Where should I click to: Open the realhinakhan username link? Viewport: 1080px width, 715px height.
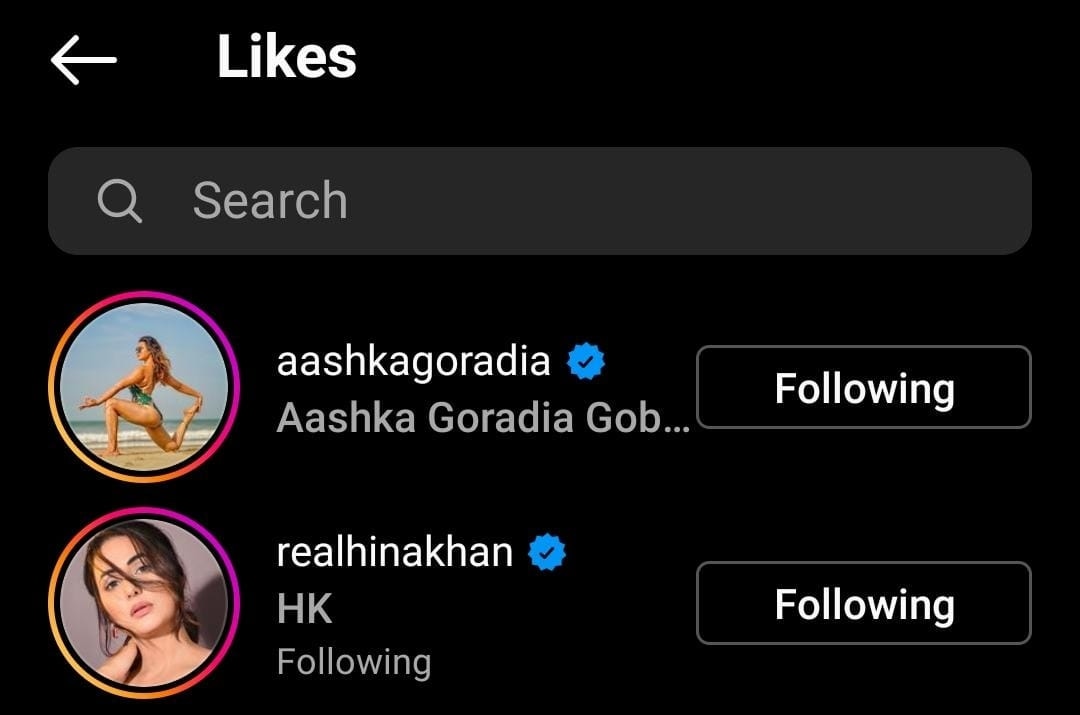point(395,552)
